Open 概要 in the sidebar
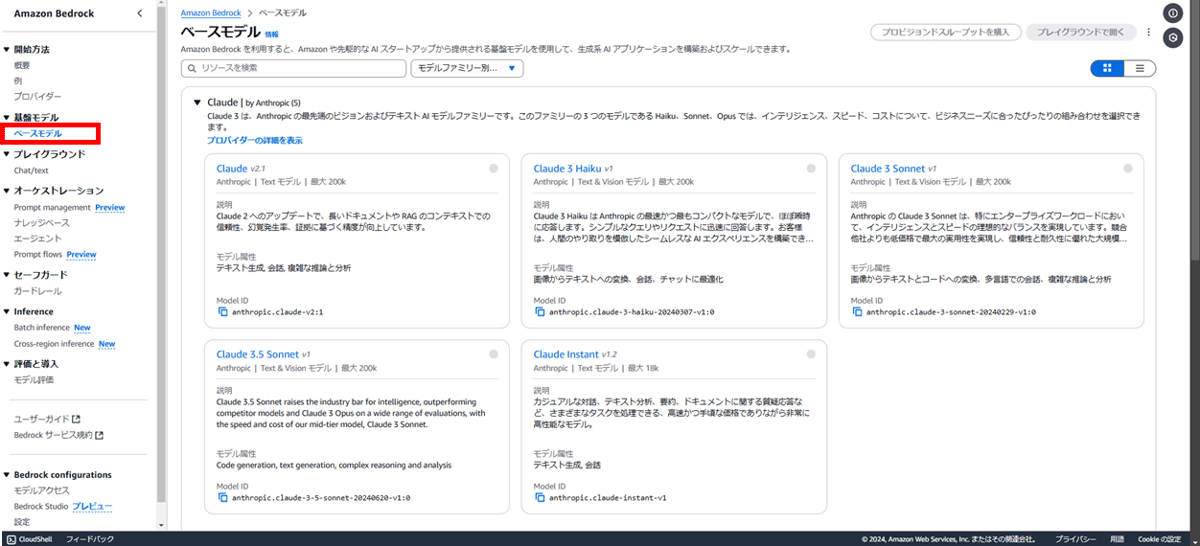Viewport: 1200px width, 546px height. coord(22,65)
